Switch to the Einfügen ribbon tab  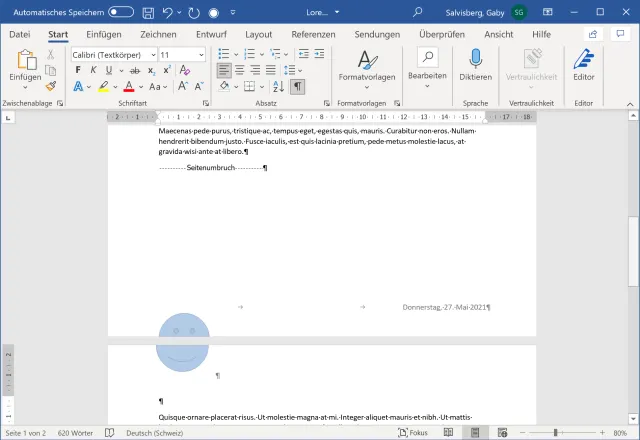click(103, 34)
